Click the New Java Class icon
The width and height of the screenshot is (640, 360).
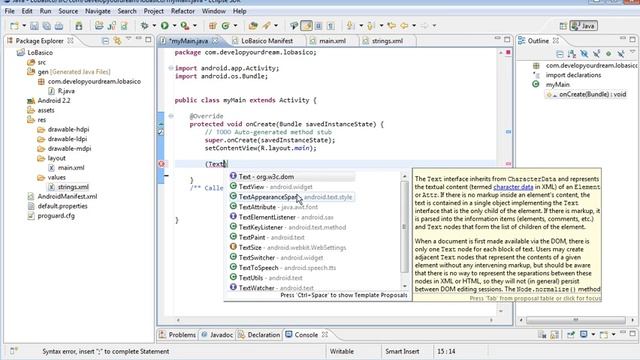point(225,26)
